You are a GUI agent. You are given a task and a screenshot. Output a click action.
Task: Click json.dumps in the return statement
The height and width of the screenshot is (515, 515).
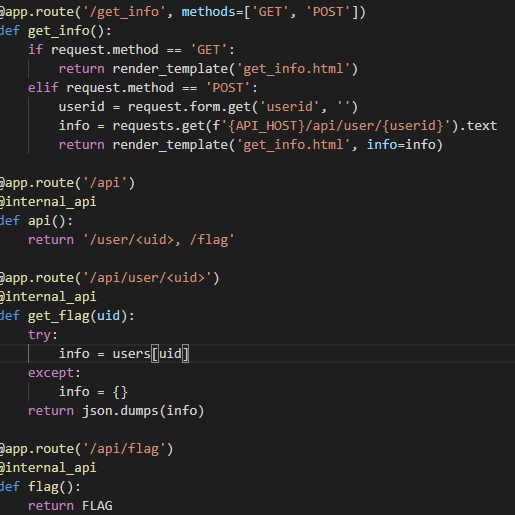[x=120, y=411]
